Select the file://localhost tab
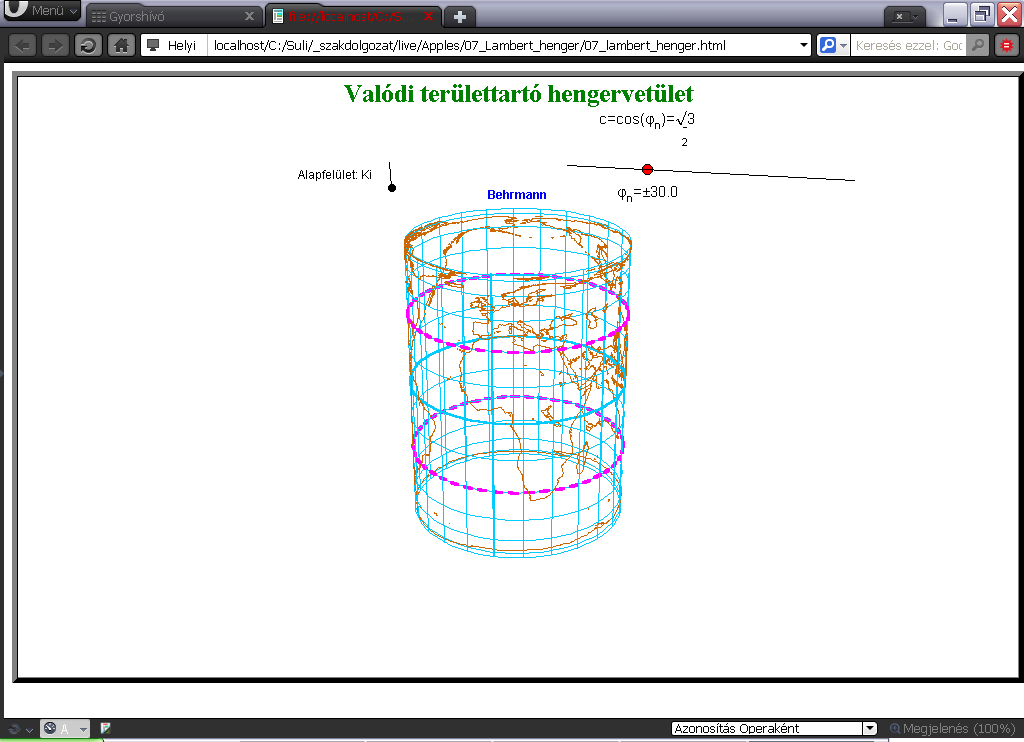The height and width of the screenshot is (742, 1024). (353, 16)
